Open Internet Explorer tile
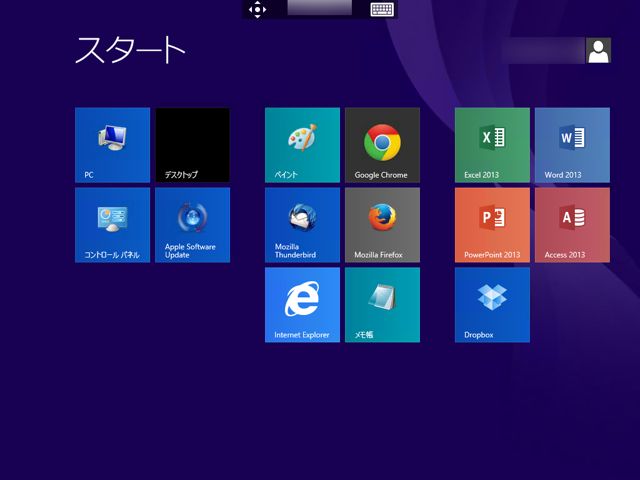This screenshot has height=480, width=640. point(302,305)
